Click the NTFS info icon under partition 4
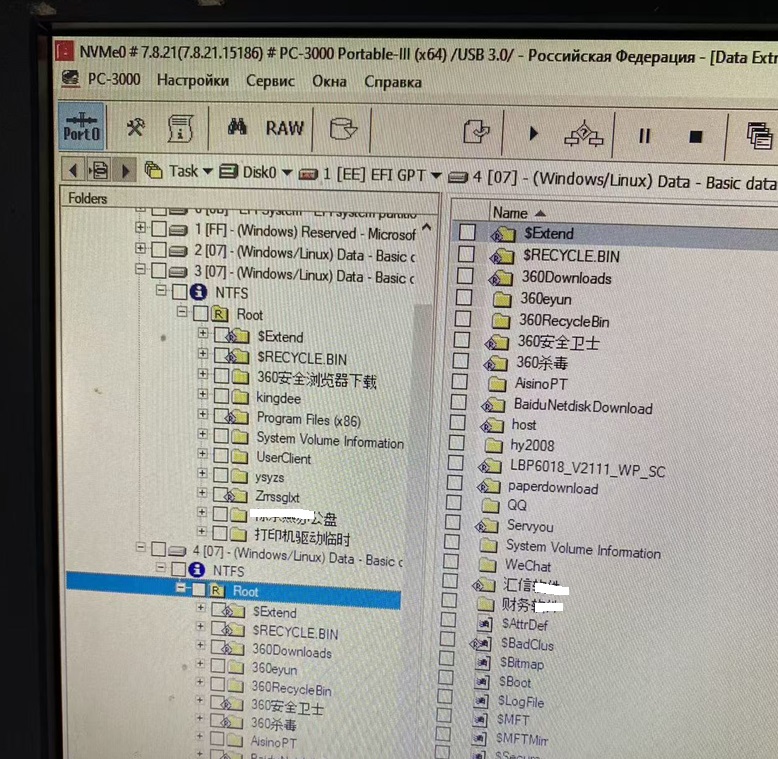This screenshot has height=759, width=778. (x=196, y=569)
